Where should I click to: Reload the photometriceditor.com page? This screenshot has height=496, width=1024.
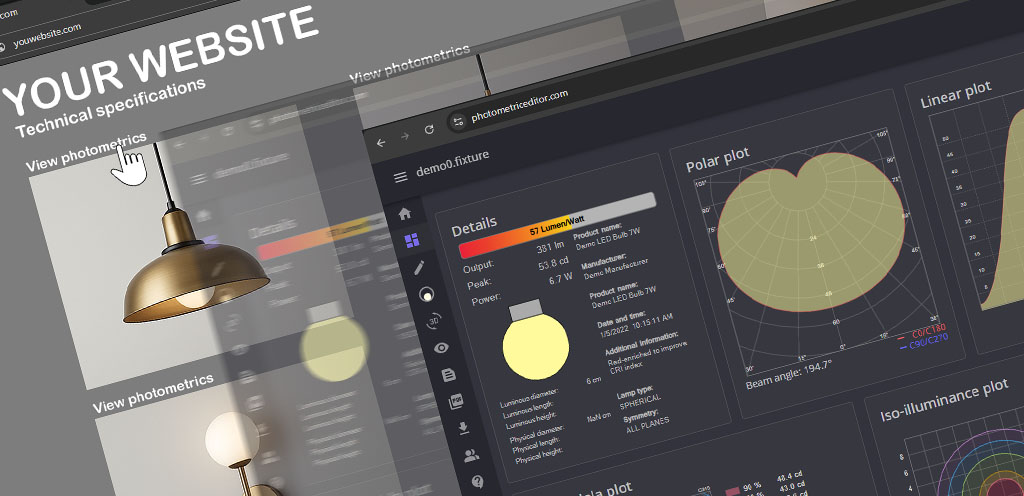pyautogui.click(x=429, y=129)
